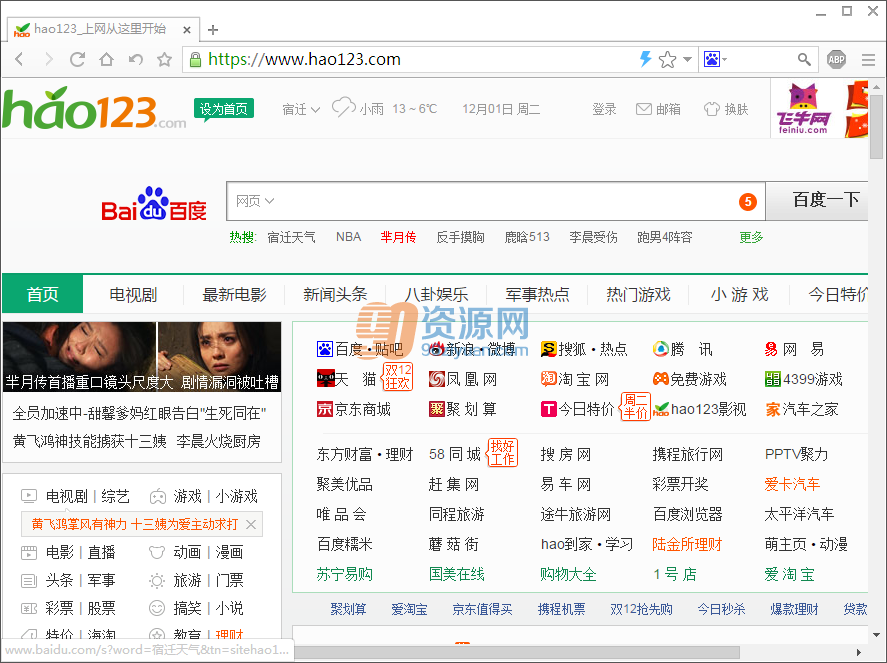Open the 今日特价 site link
The height and width of the screenshot is (663, 887).
[577, 409]
